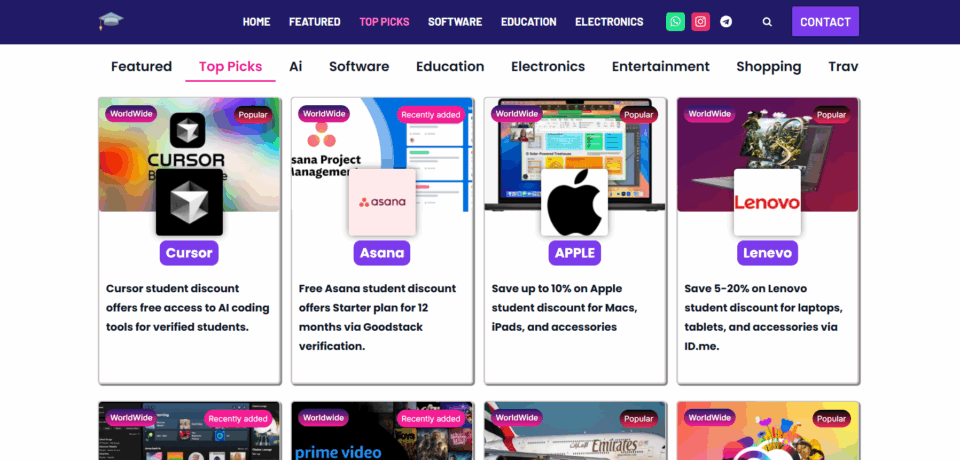Image resolution: width=960 pixels, height=460 pixels.
Task: Switch to the Featured category tab
Action: click(x=141, y=66)
